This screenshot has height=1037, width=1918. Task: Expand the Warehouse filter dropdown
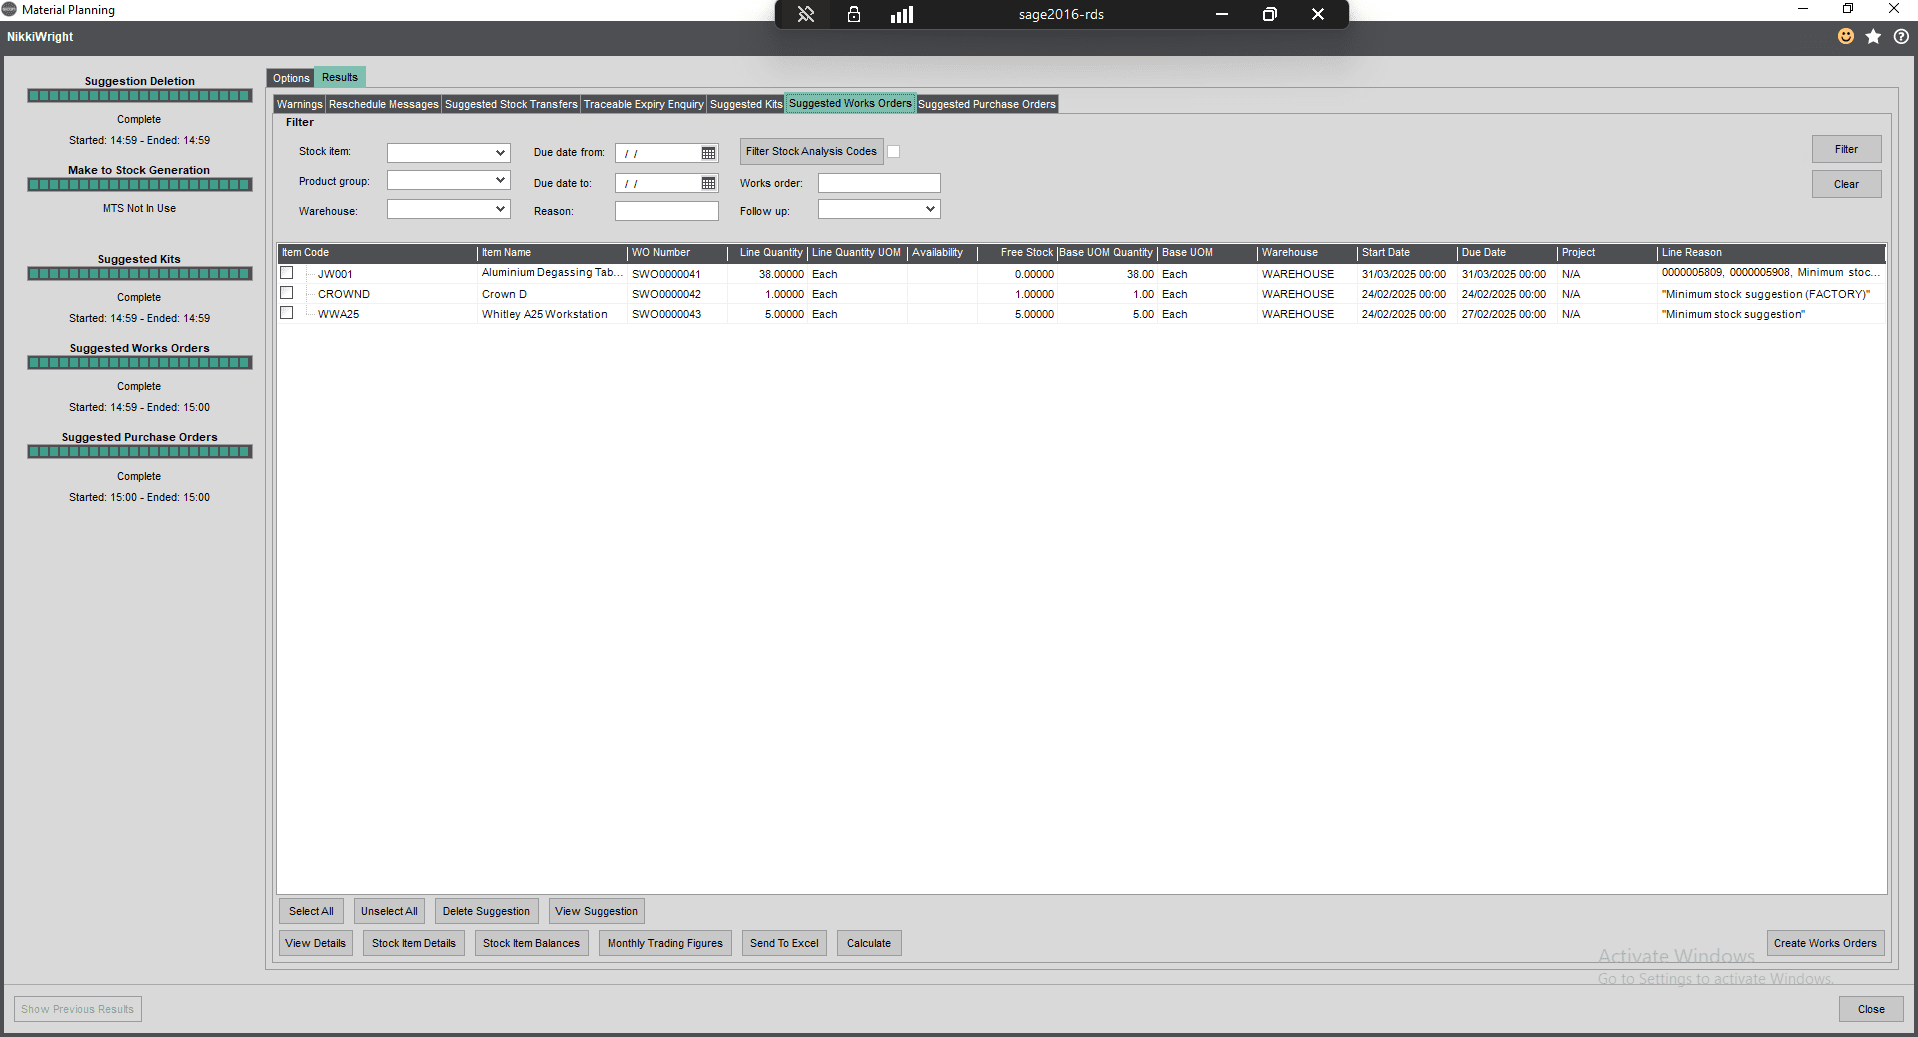(x=500, y=209)
